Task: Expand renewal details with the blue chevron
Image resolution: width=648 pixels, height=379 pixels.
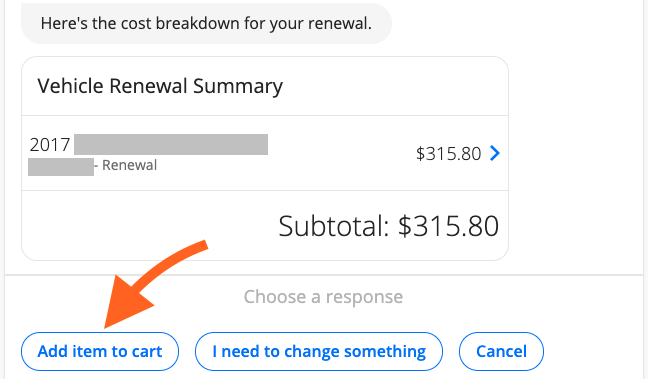Action: (x=495, y=153)
